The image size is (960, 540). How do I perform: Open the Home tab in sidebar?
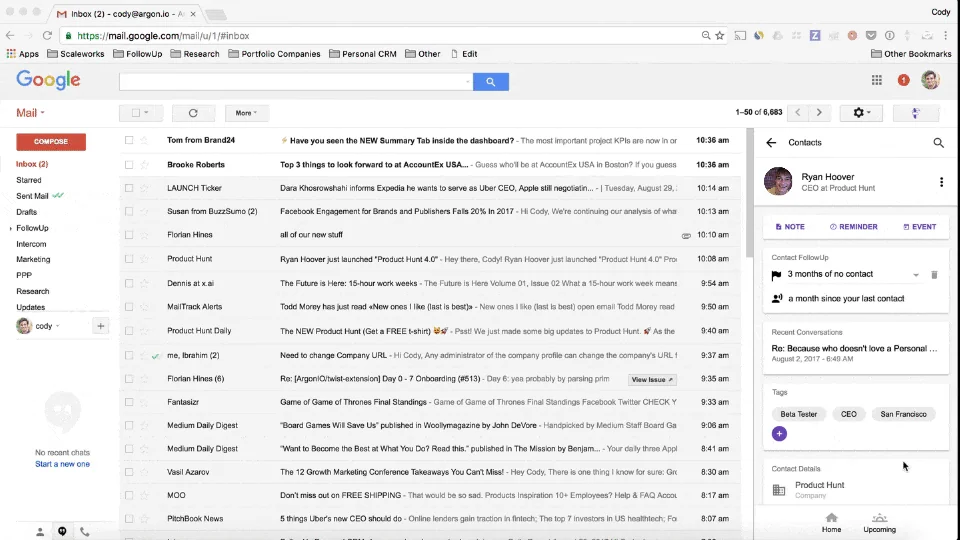pyautogui.click(x=831, y=523)
